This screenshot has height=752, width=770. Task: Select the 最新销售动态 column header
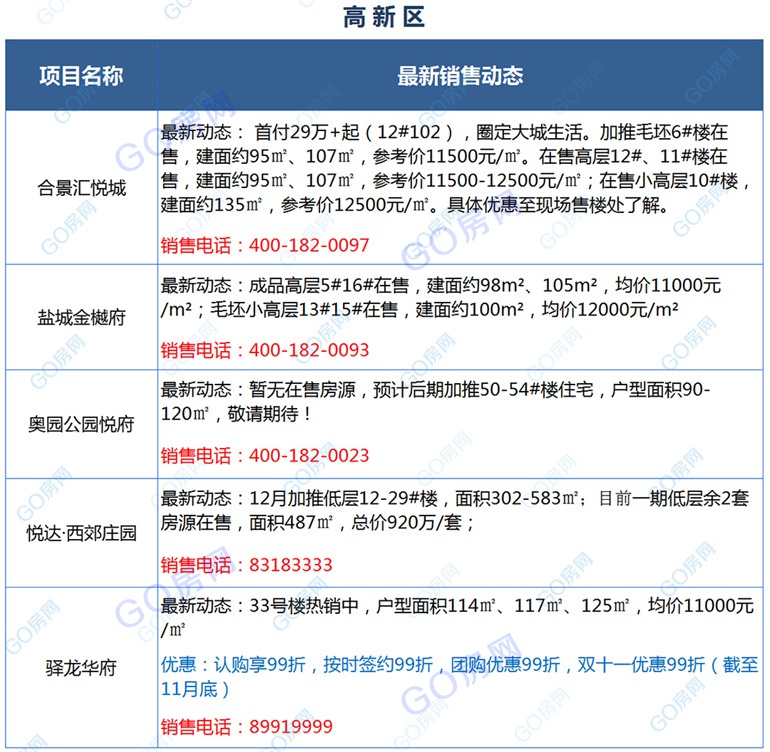[x=460, y=76]
